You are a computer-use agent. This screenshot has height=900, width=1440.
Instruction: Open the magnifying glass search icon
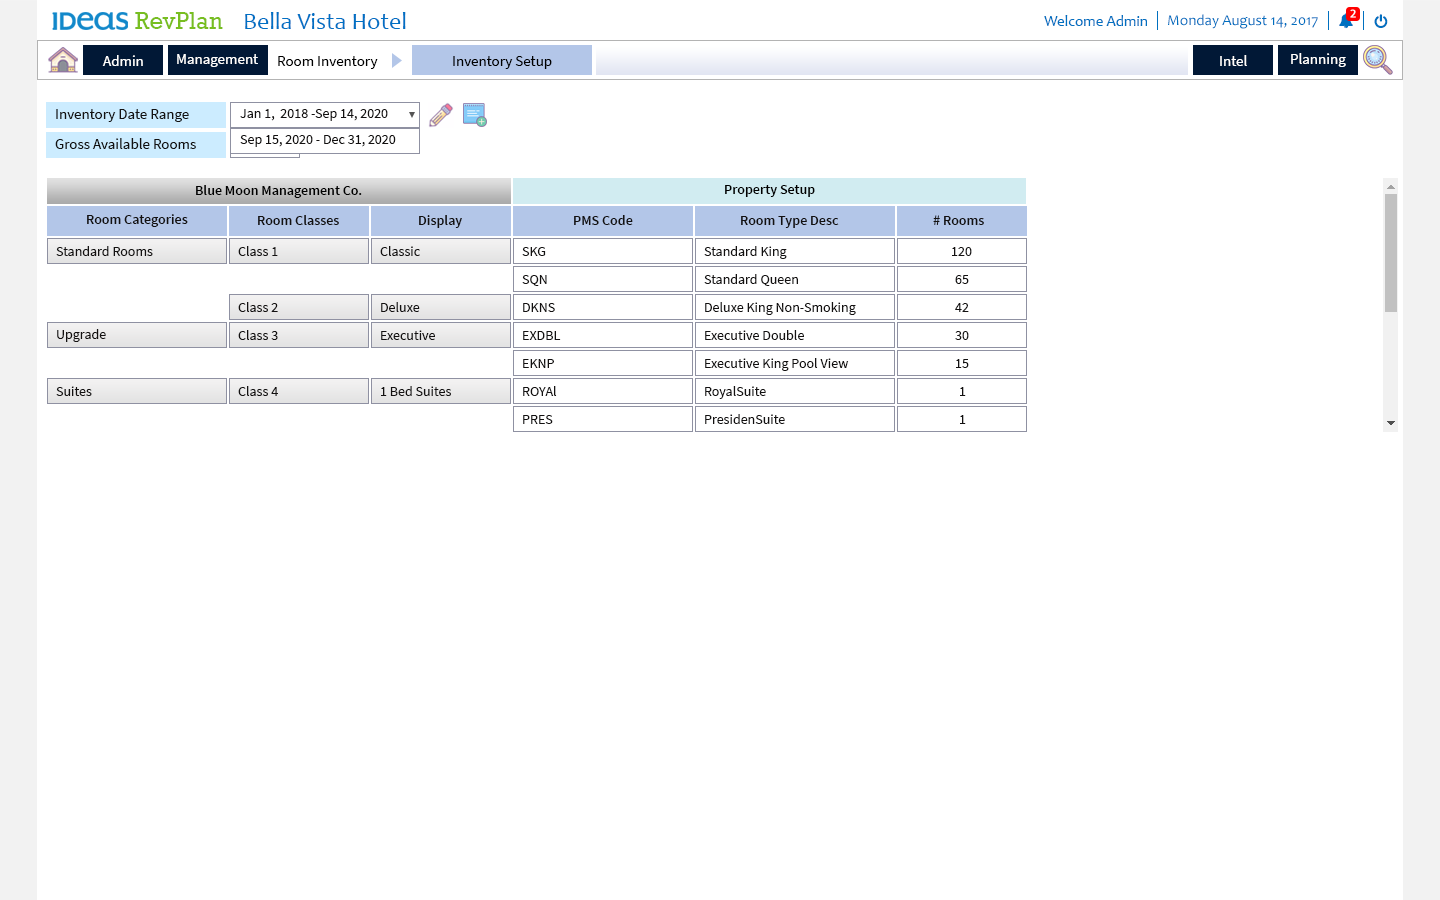coord(1377,60)
